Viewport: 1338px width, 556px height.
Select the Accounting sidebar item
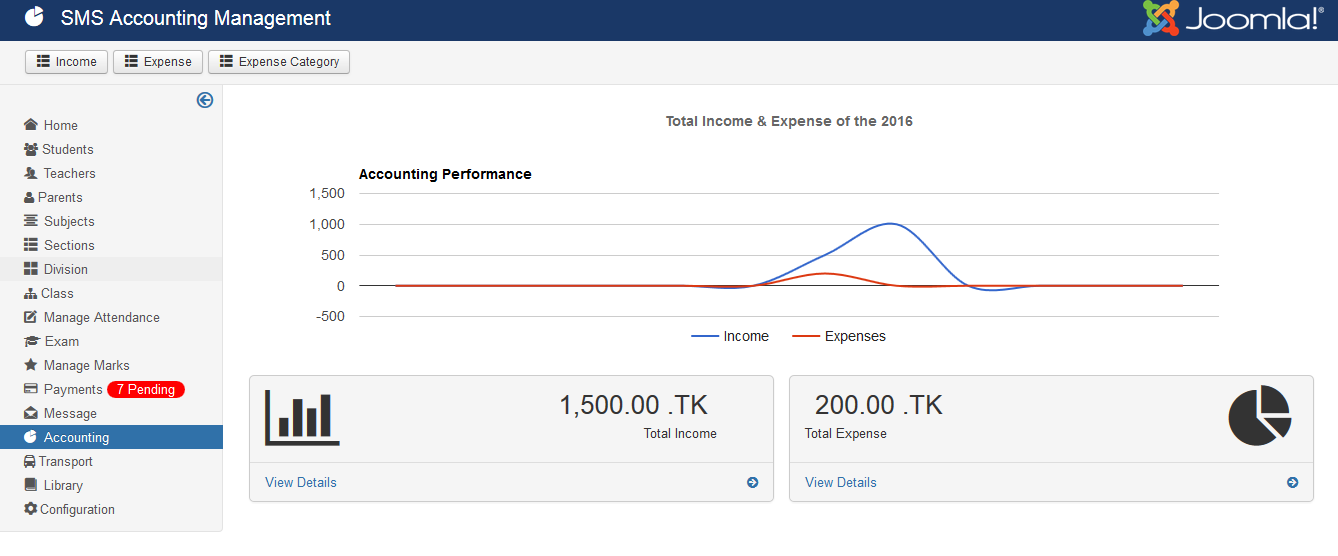tap(76, 437)
